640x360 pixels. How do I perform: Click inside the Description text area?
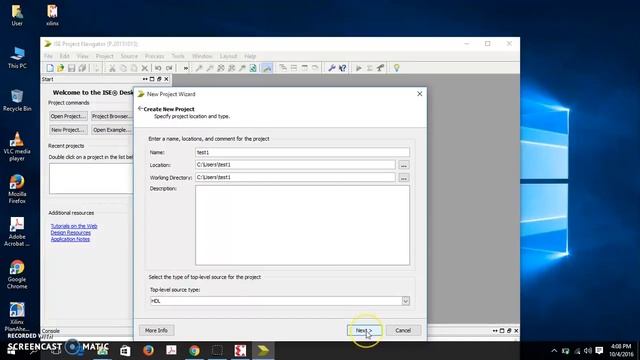pos(302,225)
